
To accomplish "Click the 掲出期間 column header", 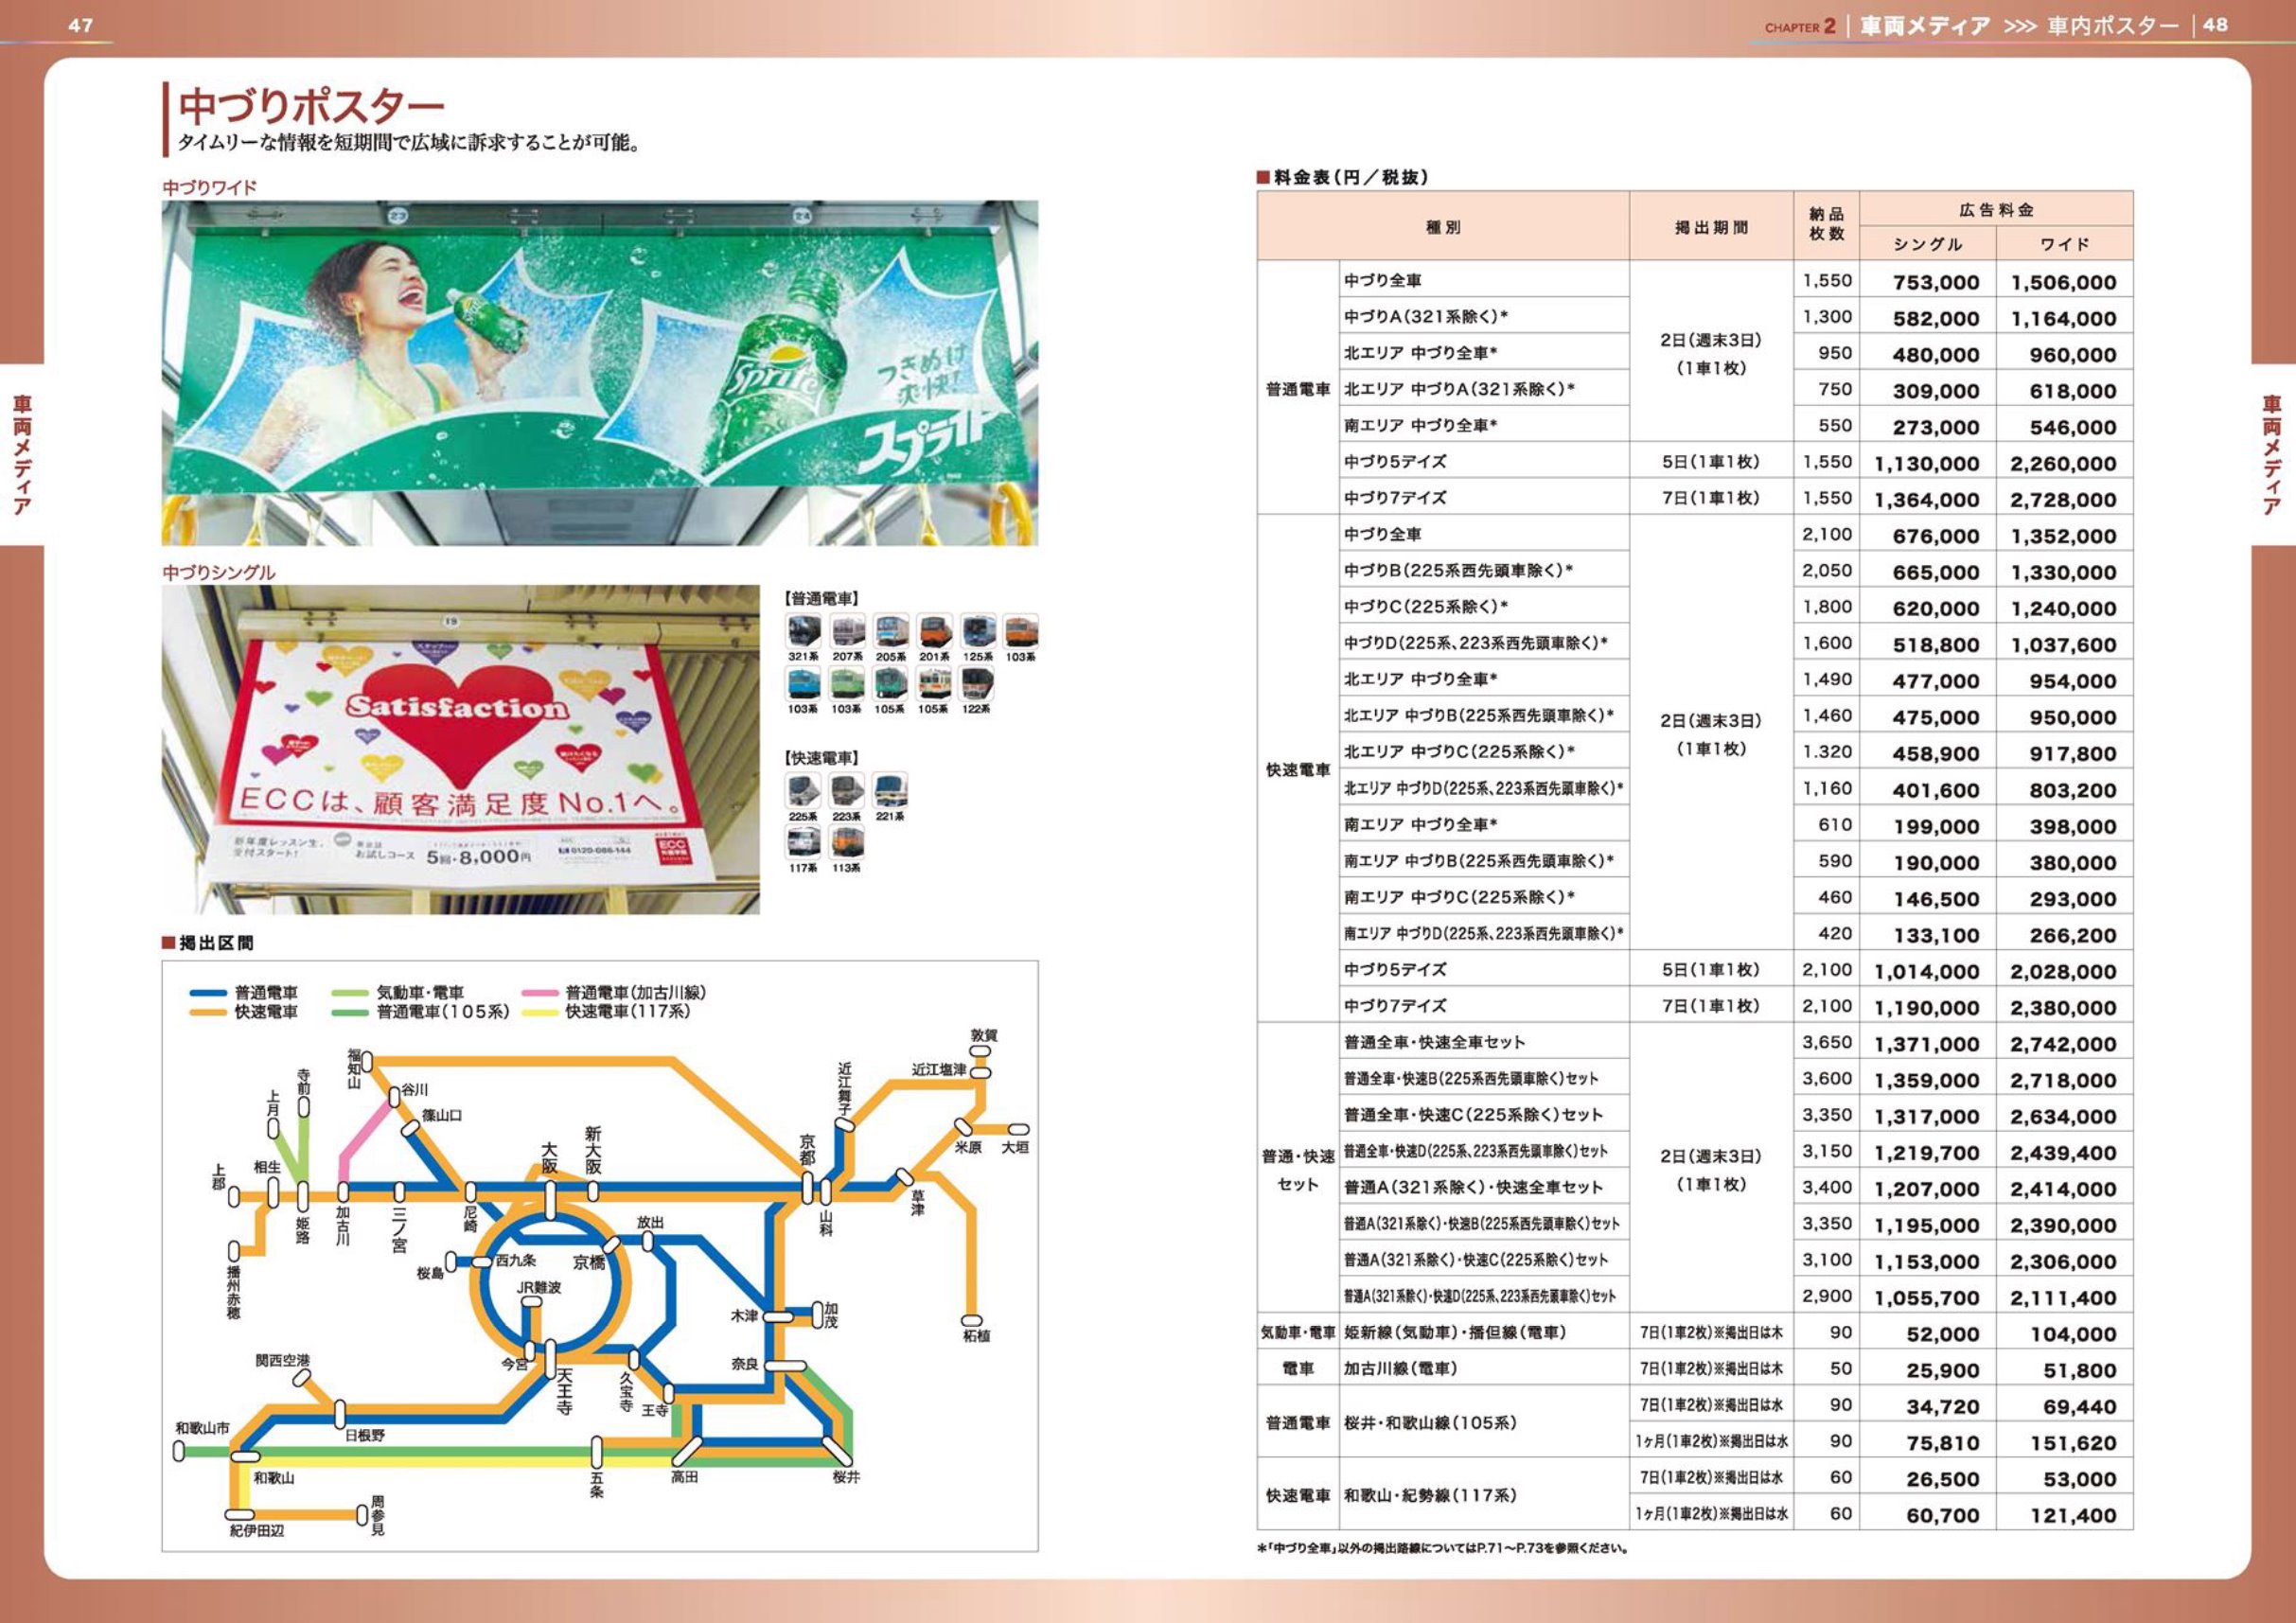I will (1711, 227).
